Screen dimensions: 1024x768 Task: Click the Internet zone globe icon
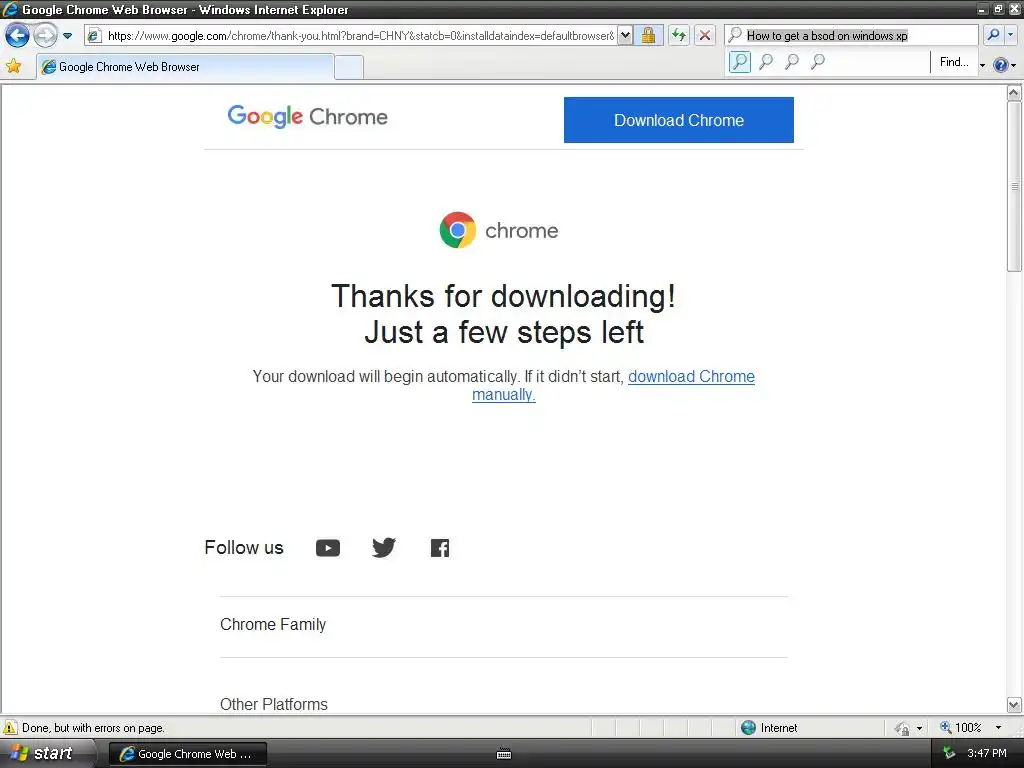click(x=748, y=728)
